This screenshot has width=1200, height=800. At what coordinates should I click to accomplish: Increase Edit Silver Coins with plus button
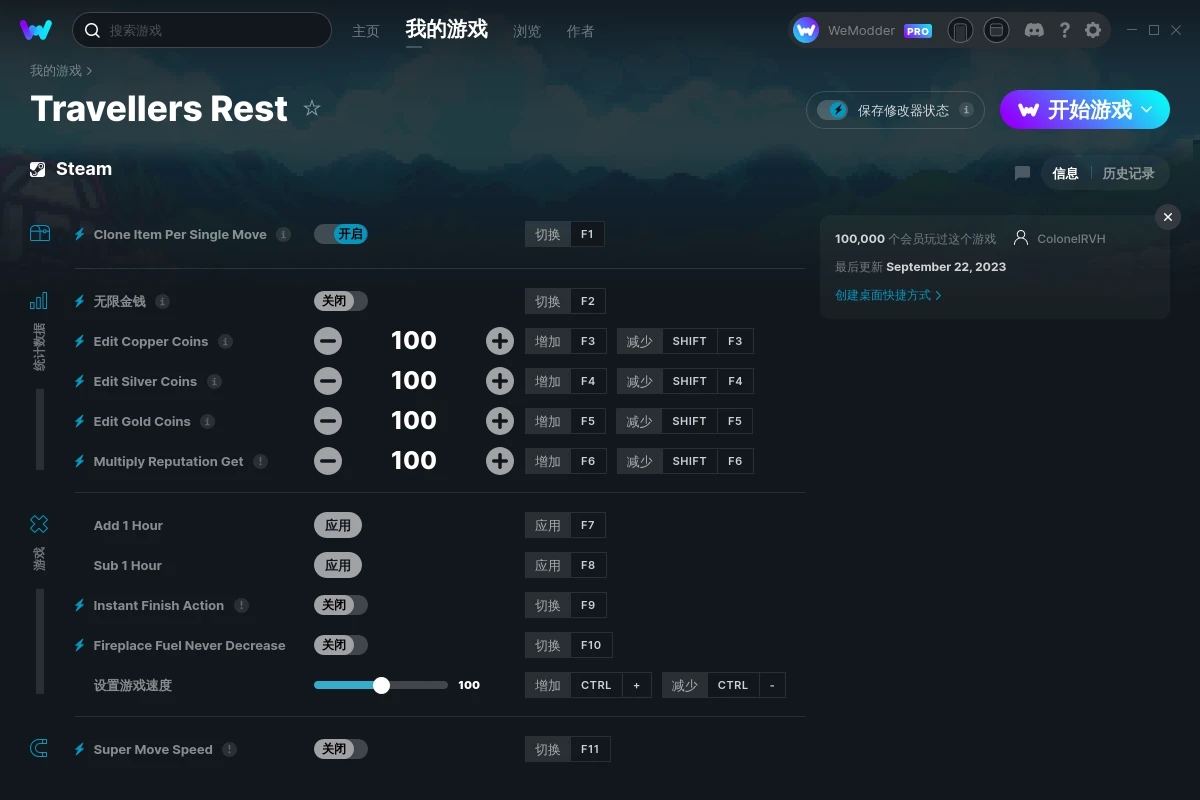(x=500, y=381)
